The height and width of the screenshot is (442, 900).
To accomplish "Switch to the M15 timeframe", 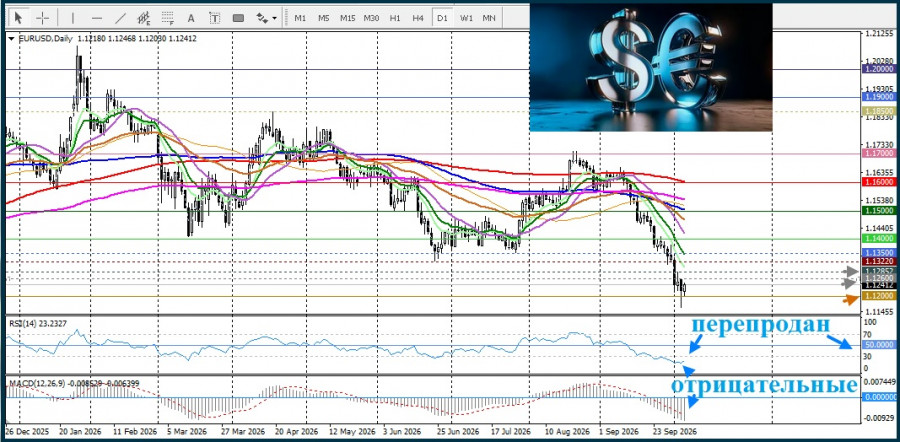I will 347,18.
